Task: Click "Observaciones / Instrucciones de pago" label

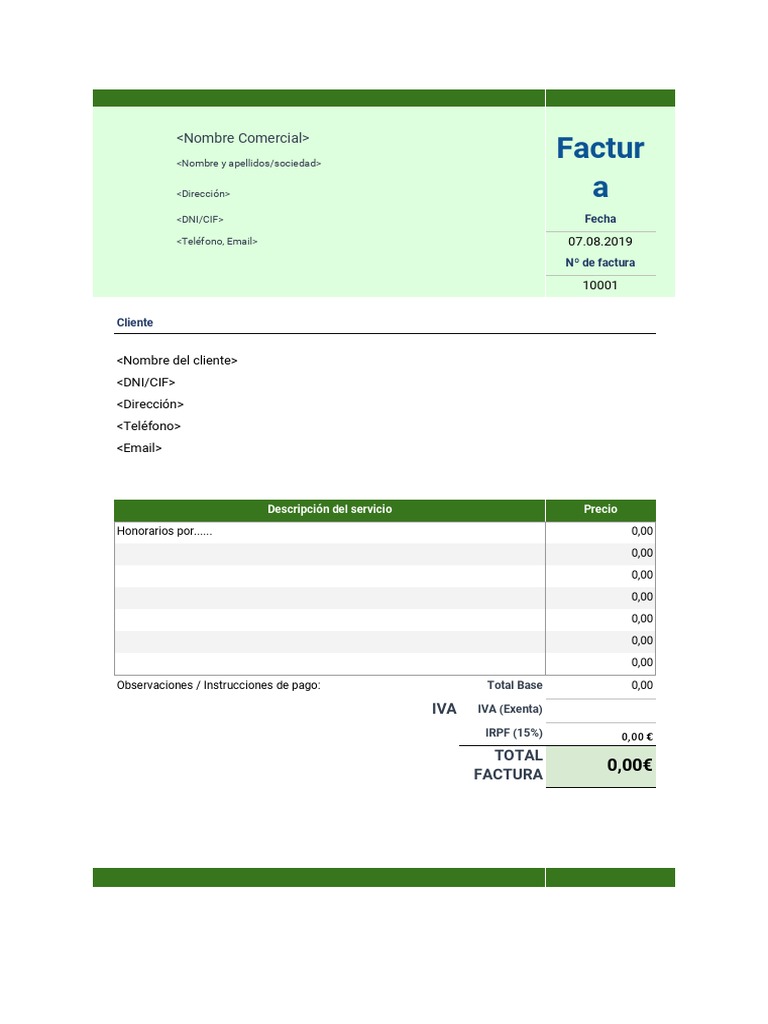Action: pos(219,686)
